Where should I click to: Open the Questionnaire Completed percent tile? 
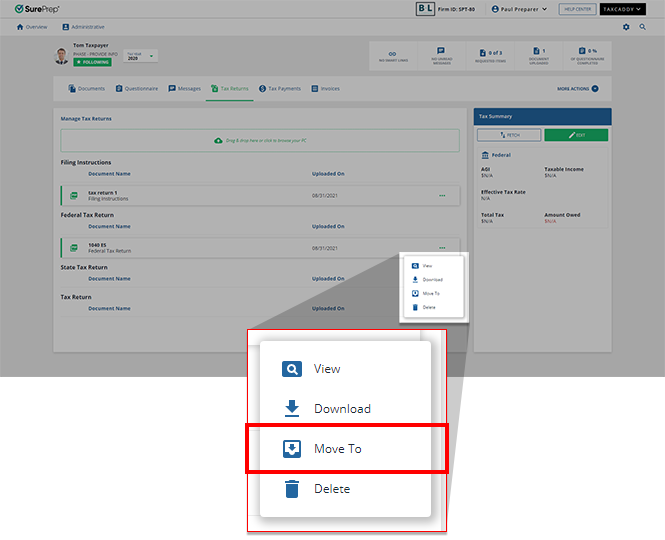click(587, 56)
